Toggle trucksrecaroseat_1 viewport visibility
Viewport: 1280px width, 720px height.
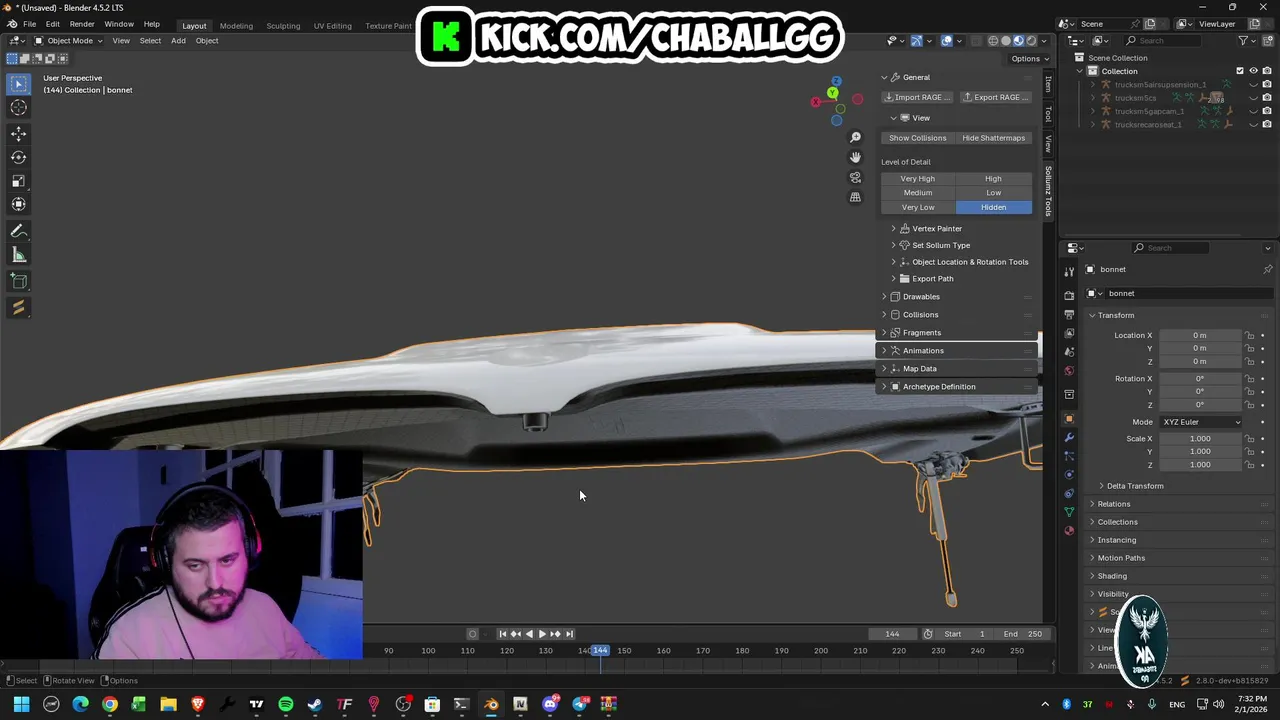[x=1253, y=125]
